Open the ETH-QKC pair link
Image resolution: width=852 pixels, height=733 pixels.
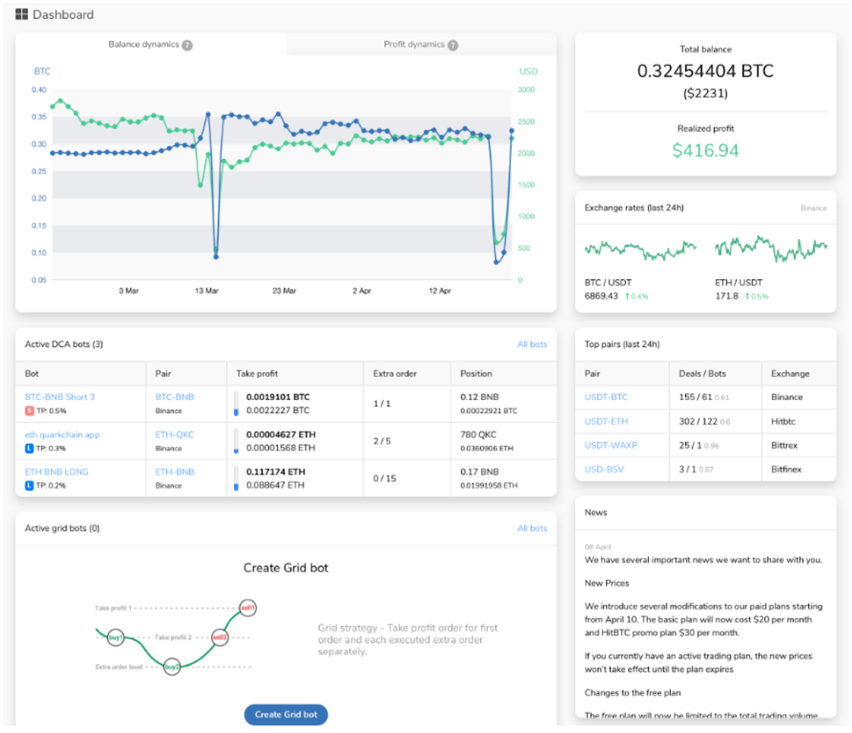click(174, 435)
